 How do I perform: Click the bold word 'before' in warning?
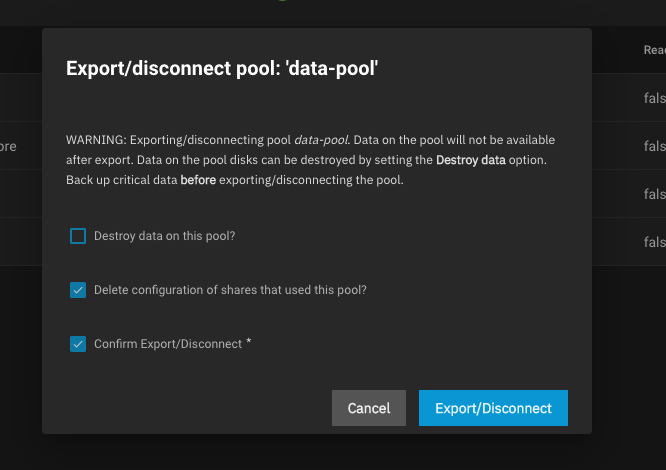(196, 180)
